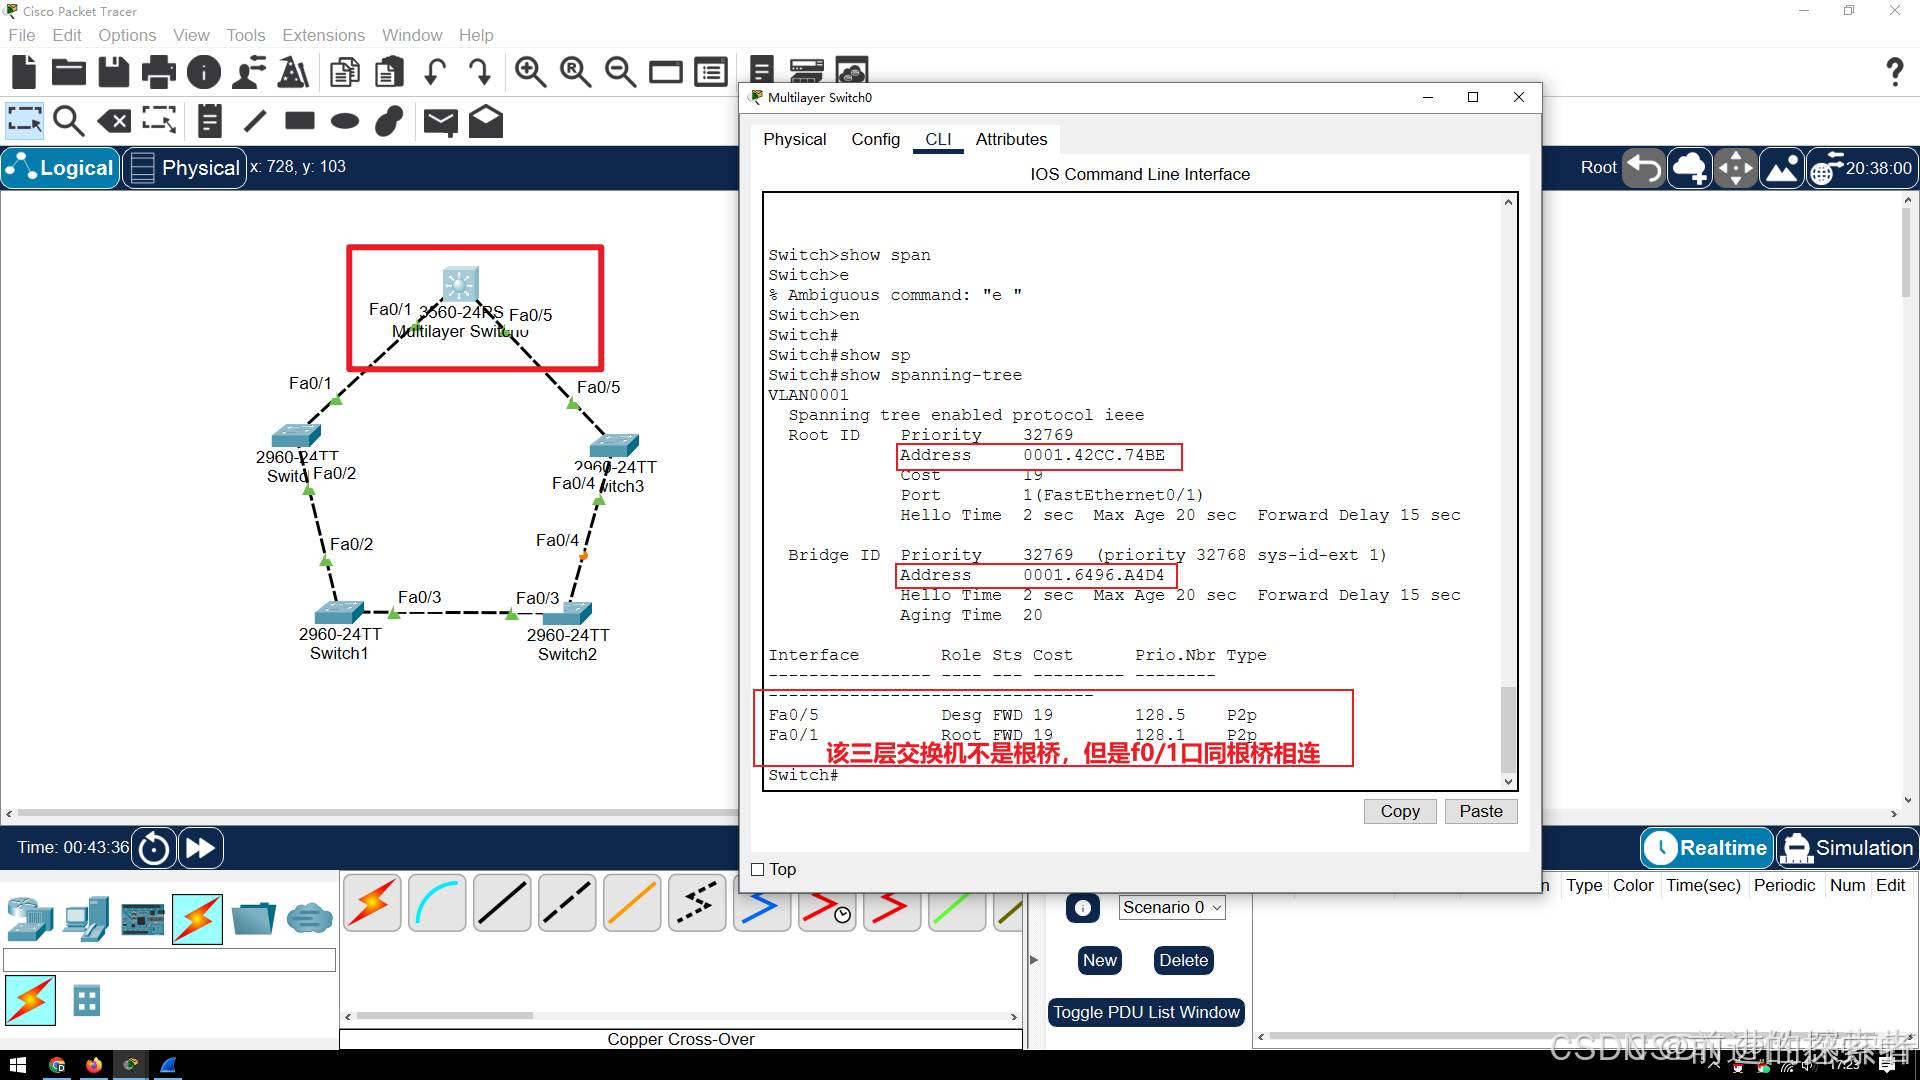Choose the Inspect magnifier tool
Viewport: 1920px width, 1080px height.
(x=69, y=121)
